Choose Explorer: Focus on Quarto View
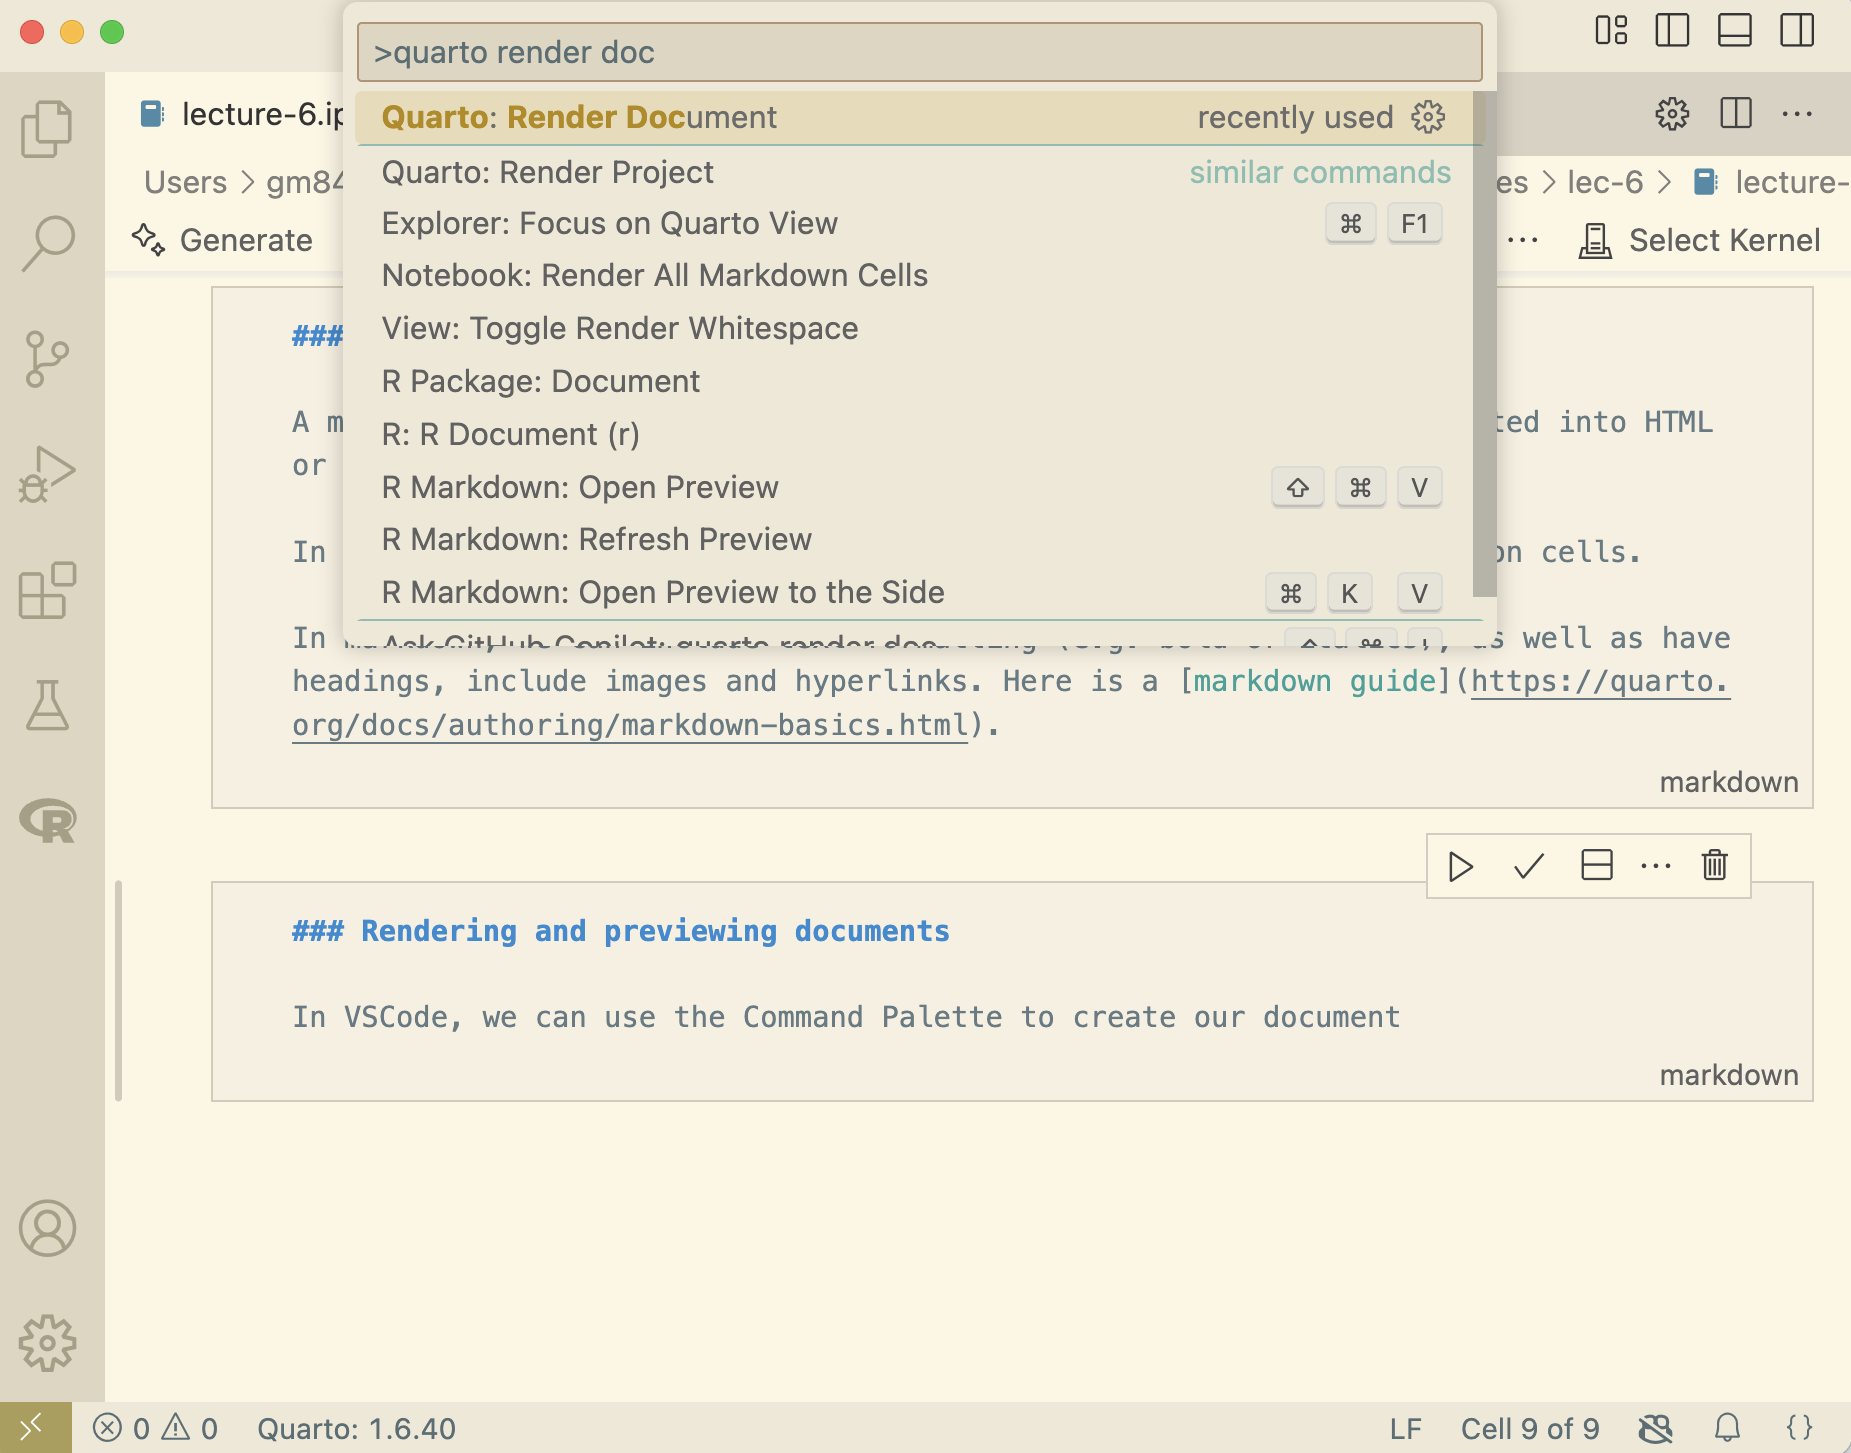Viewport: 1851px width, 1453px height. 914,224
